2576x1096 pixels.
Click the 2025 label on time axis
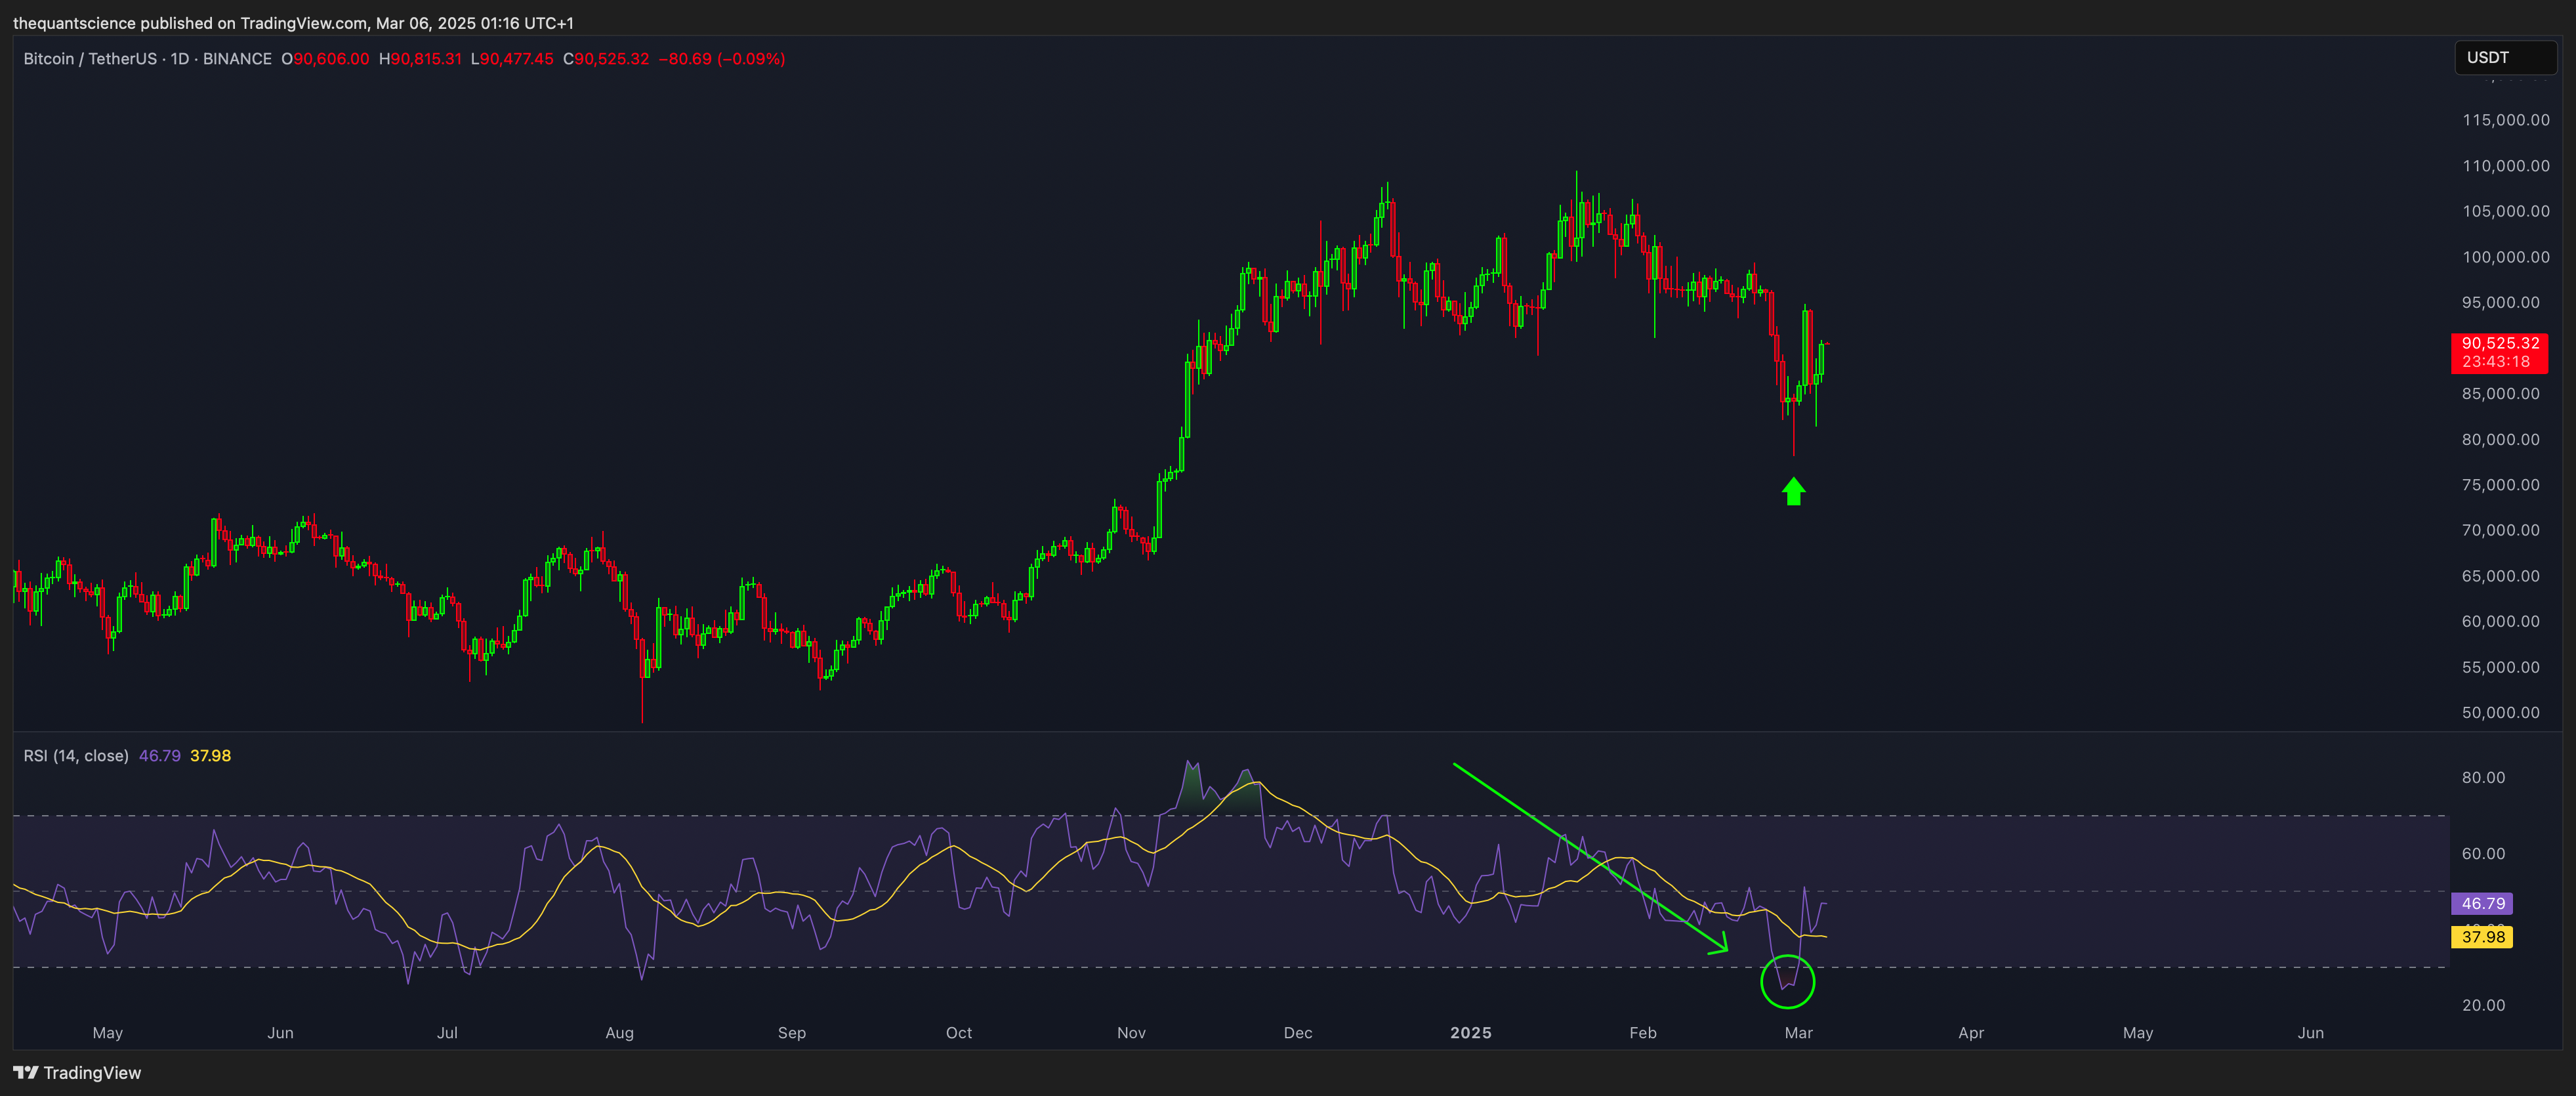1470,1033
